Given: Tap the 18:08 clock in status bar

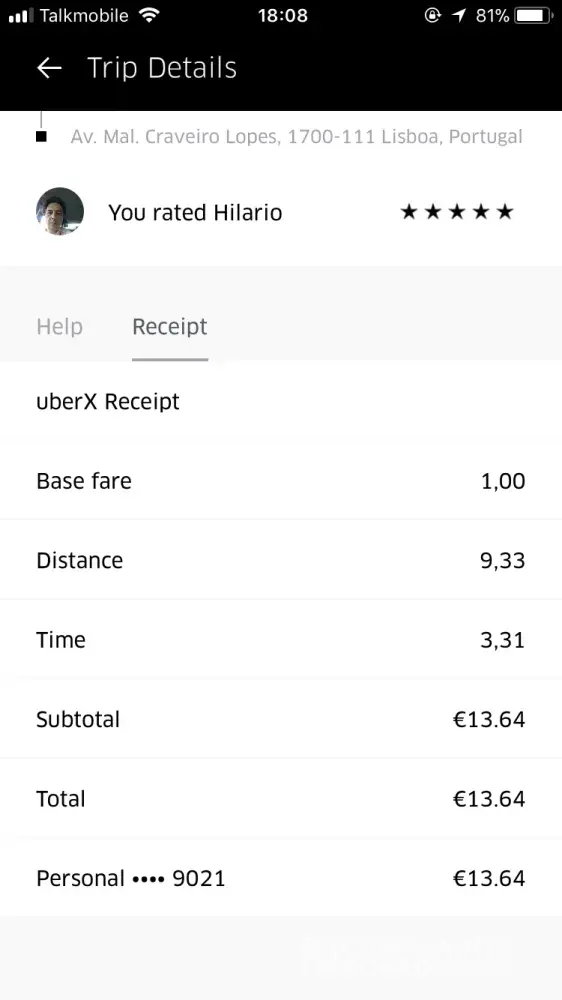Looking at the screenshot, I should [x=283, y=15].
